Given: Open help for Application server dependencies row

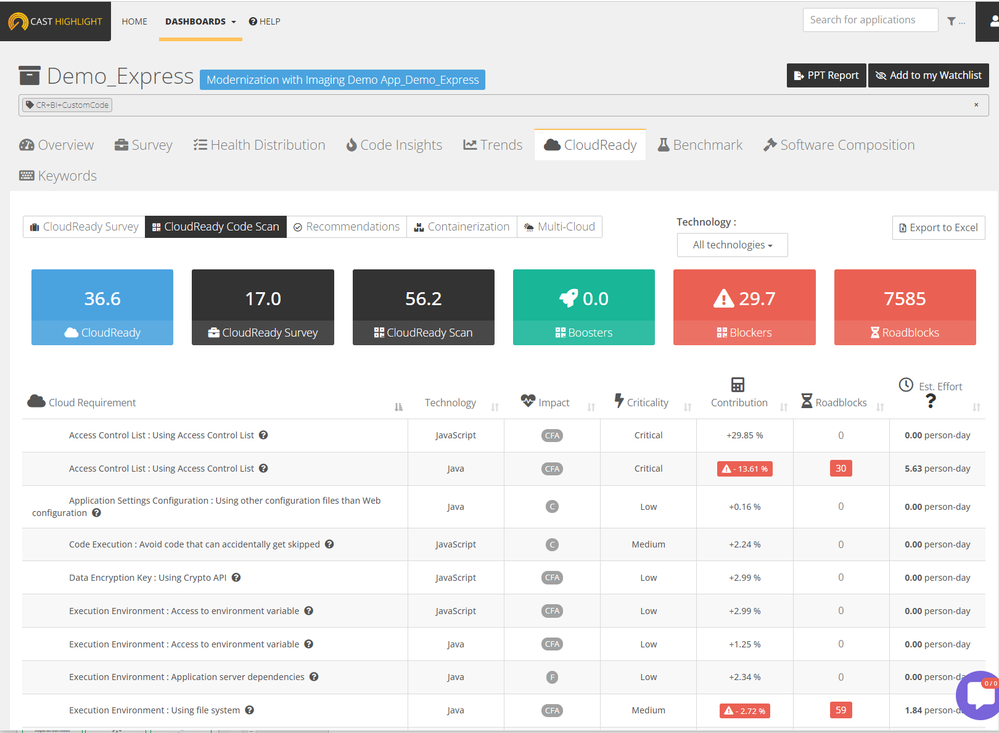Looking at the screenshot, I should coord(314,677).
